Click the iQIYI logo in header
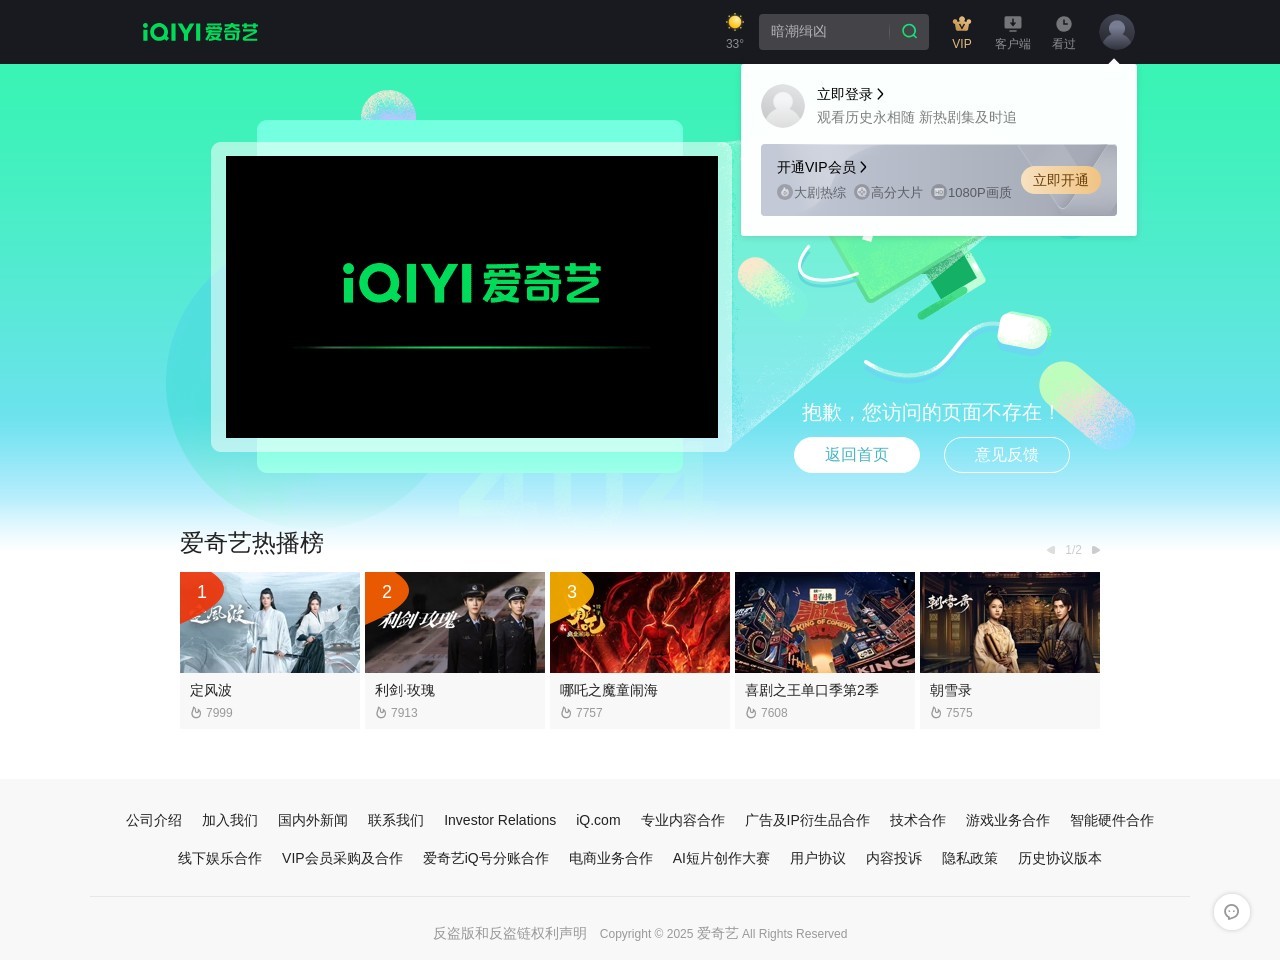This screenshot has width=1280, height=960. click(x=200, y=32)
